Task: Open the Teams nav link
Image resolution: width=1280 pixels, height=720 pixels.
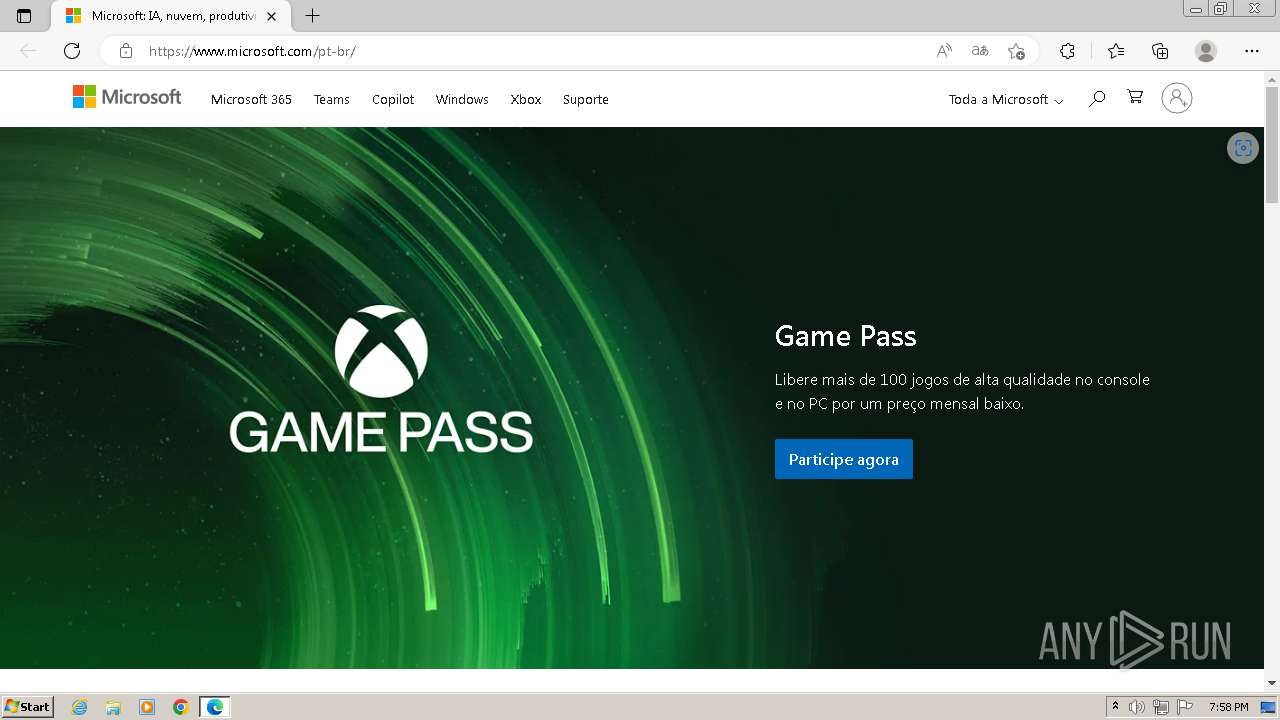Action: 331,99
